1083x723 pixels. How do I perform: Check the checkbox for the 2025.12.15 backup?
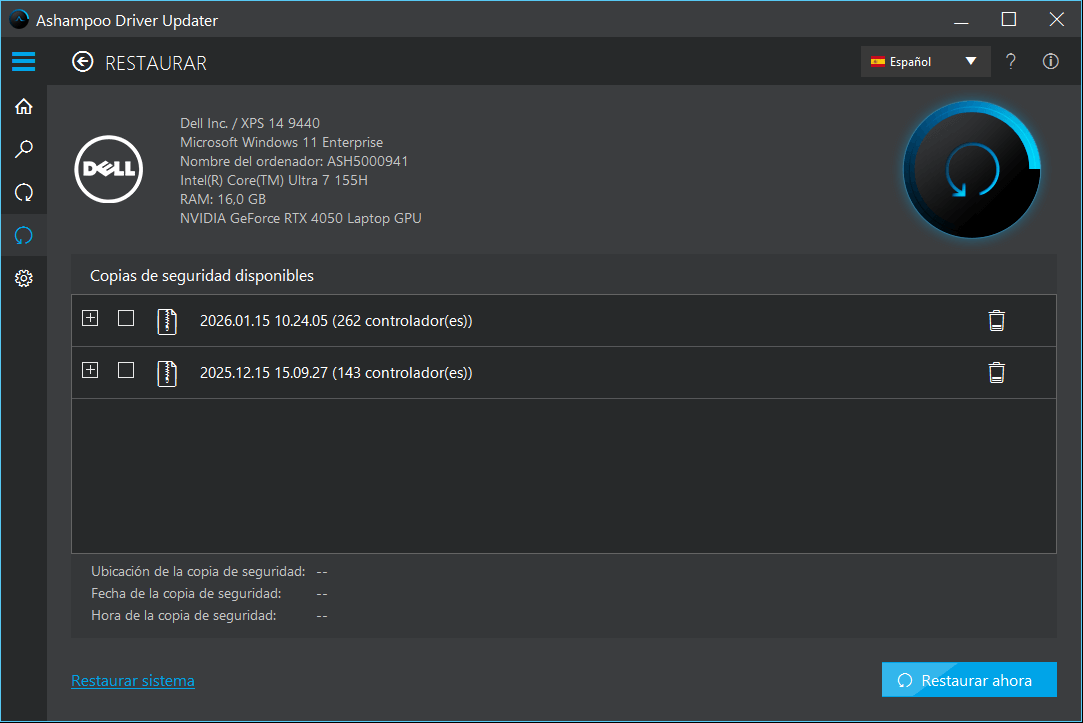pos(125,369)
